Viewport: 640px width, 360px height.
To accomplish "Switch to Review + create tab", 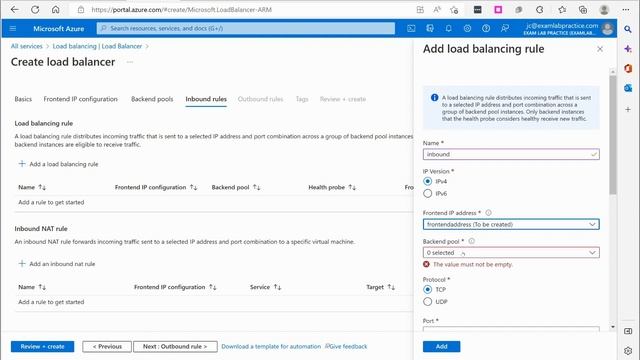I will [342, 99].
